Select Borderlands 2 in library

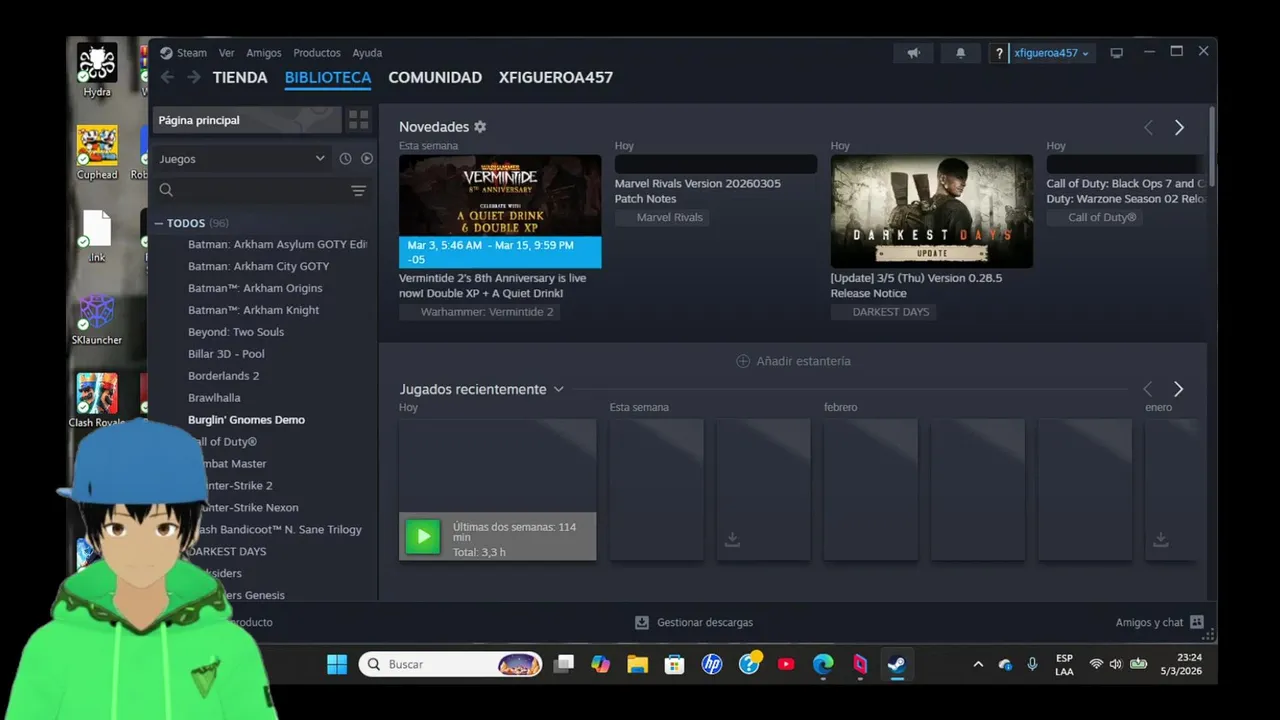(224, 376)
